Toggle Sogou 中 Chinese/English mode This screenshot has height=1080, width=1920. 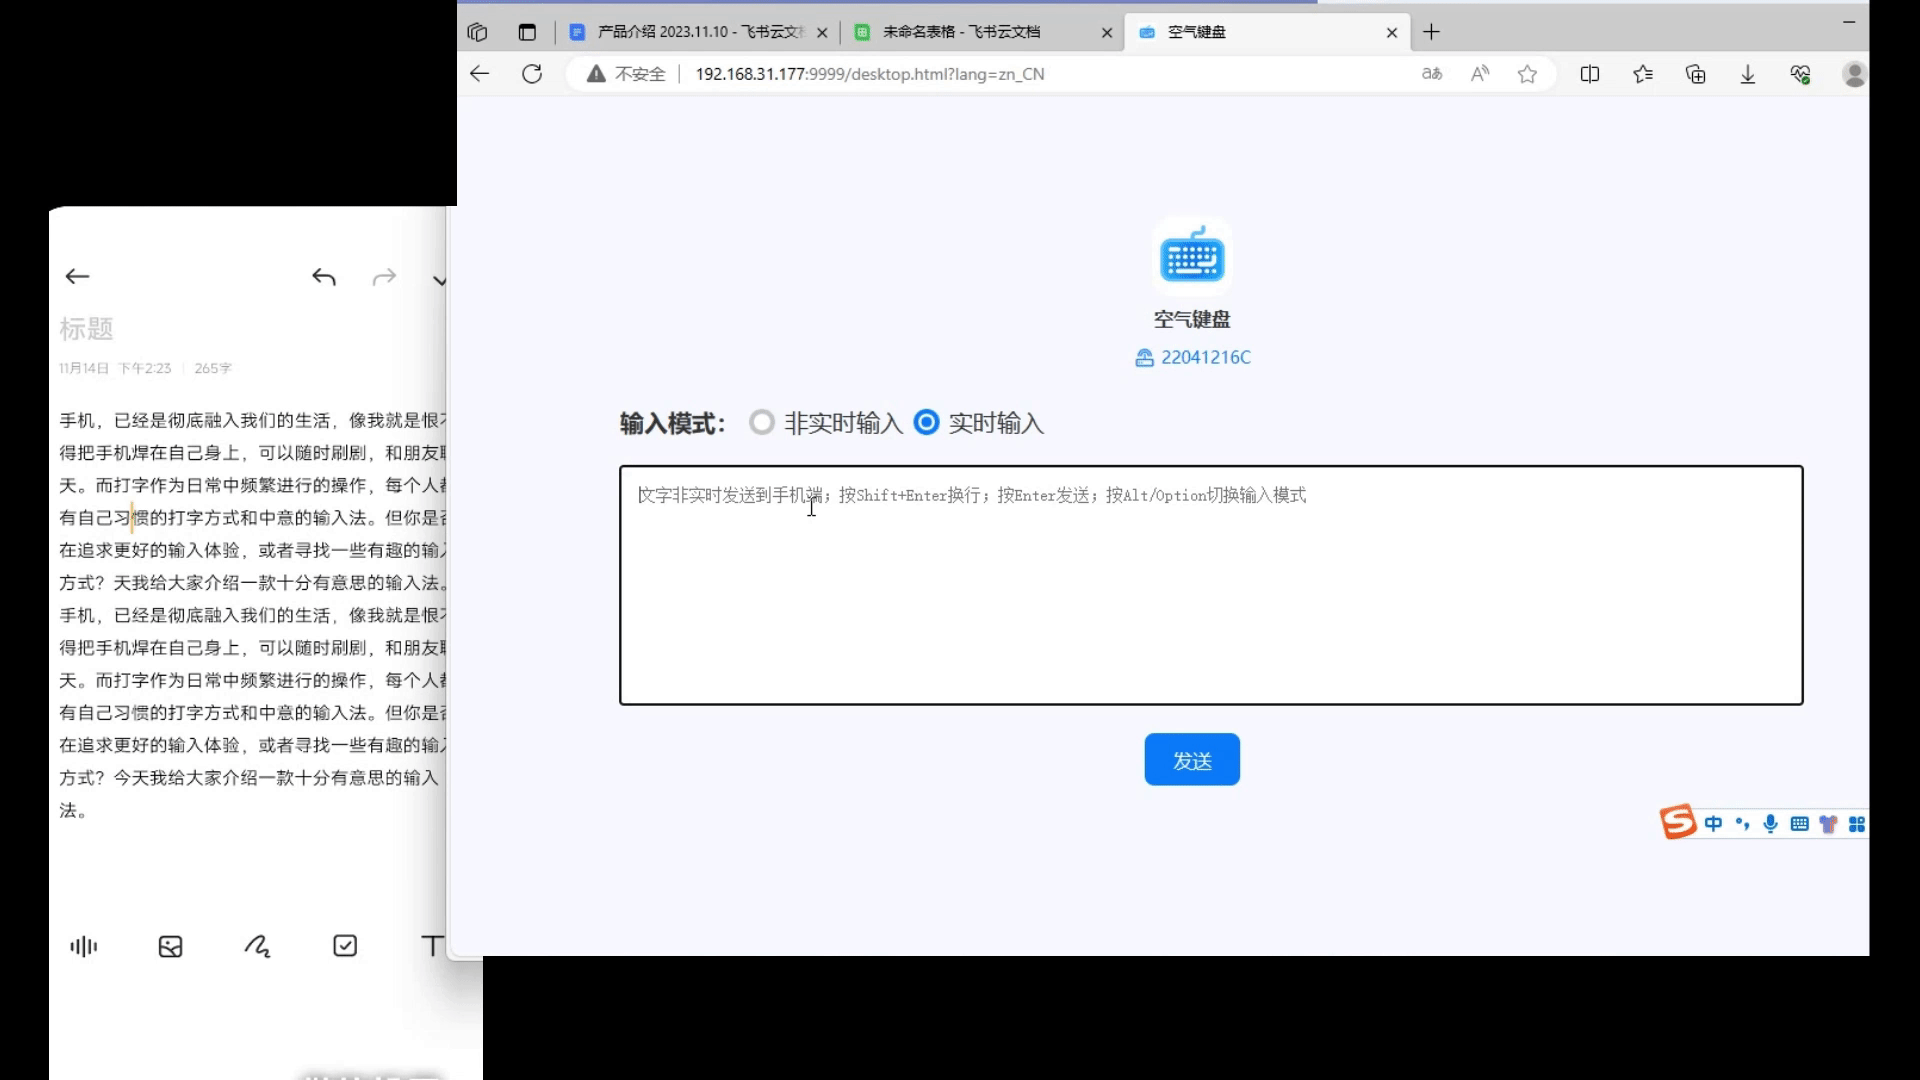pos(1714,824)
